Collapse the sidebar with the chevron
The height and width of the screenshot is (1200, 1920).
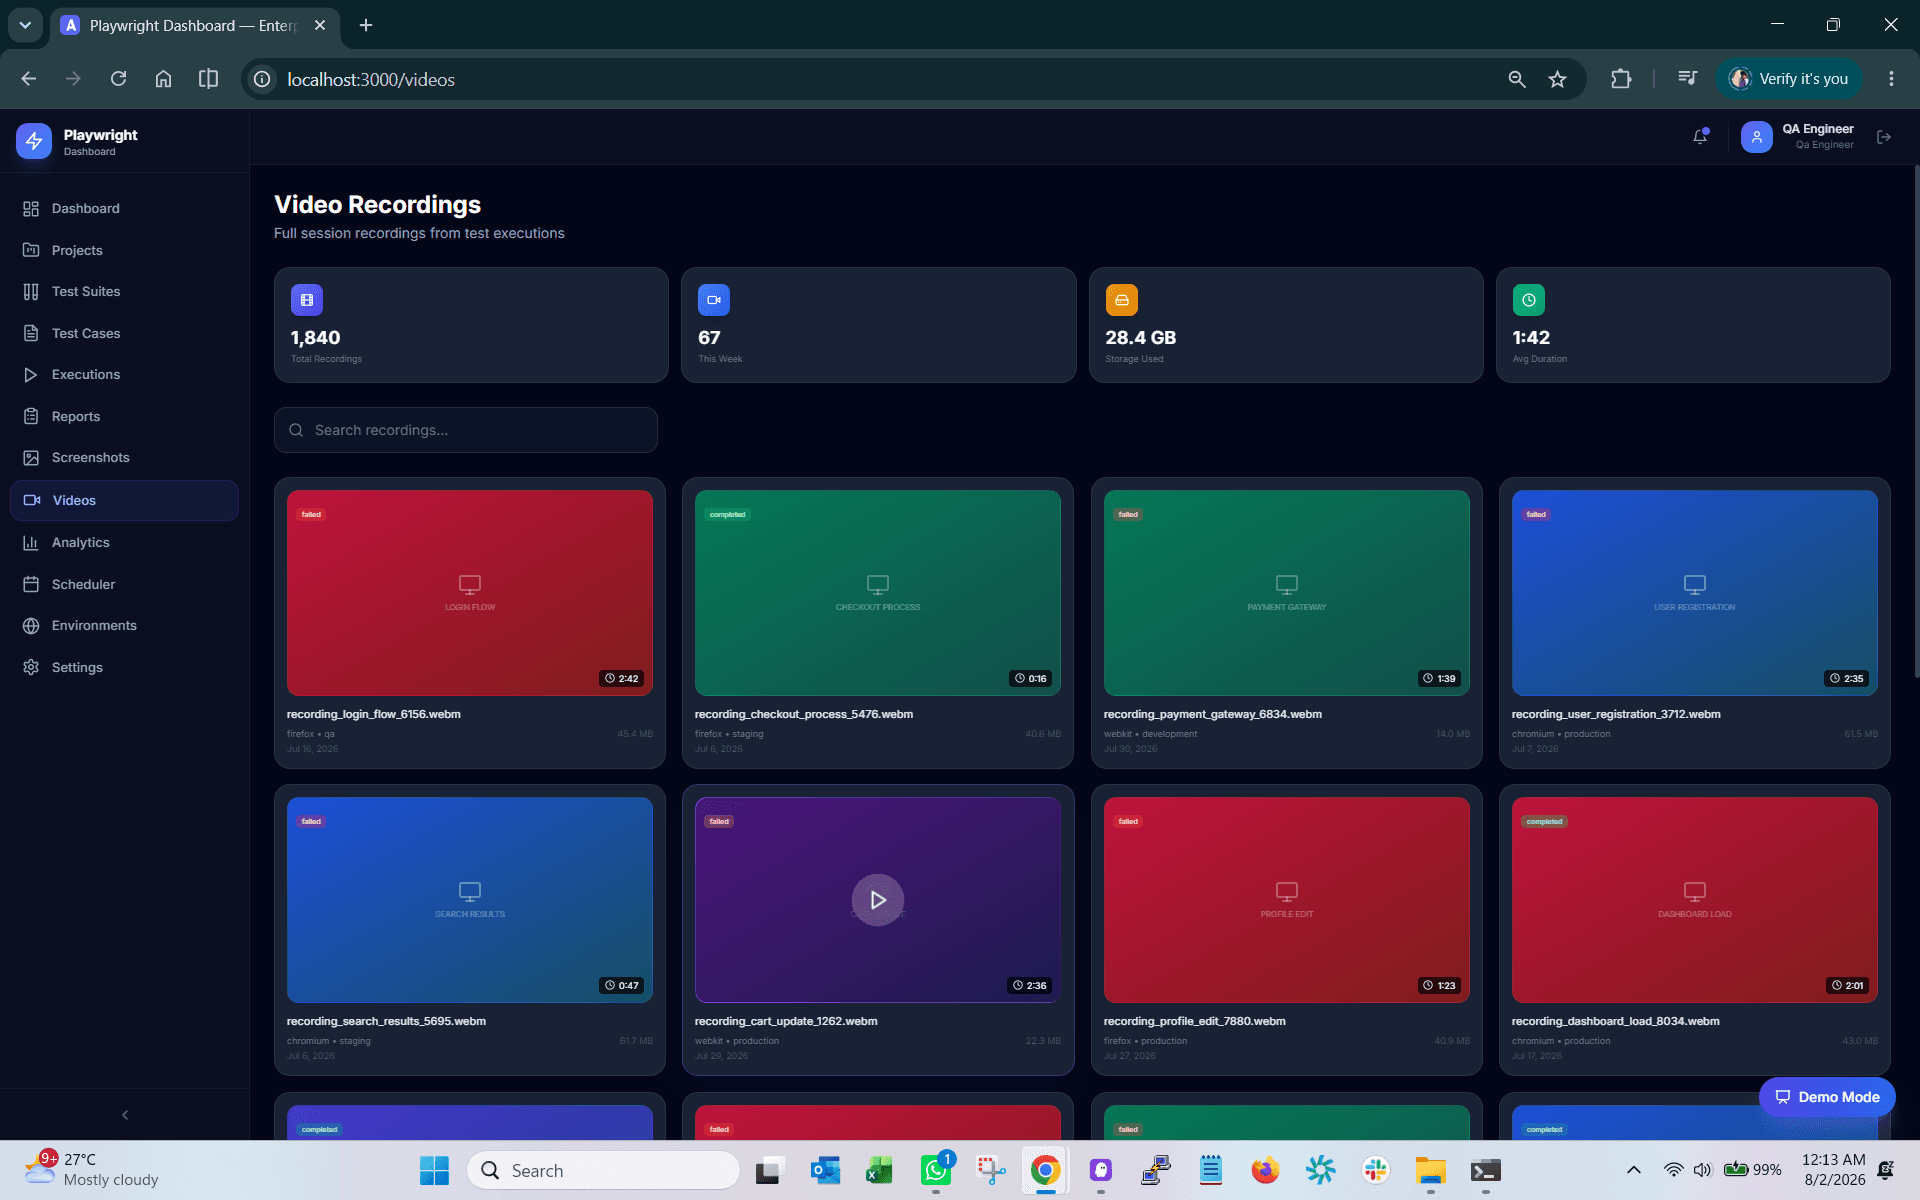(x=125, y=1115)
